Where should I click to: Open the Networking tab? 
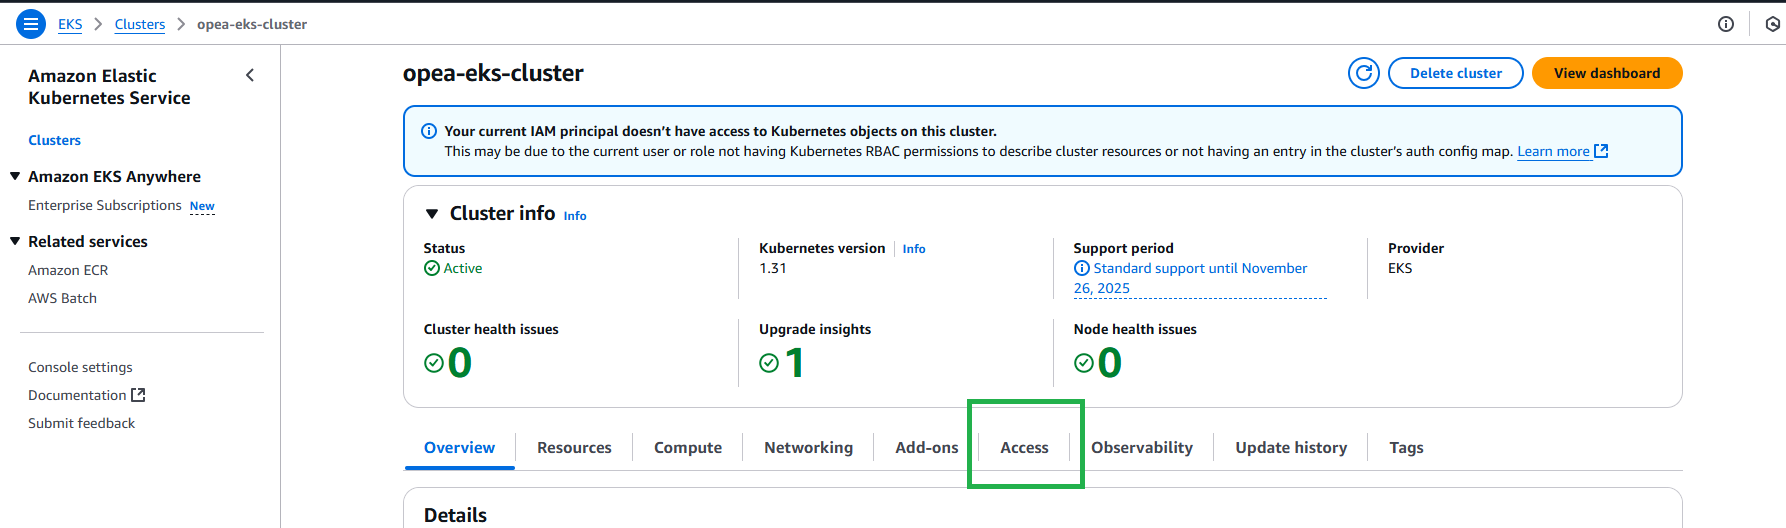coord(808,447)
